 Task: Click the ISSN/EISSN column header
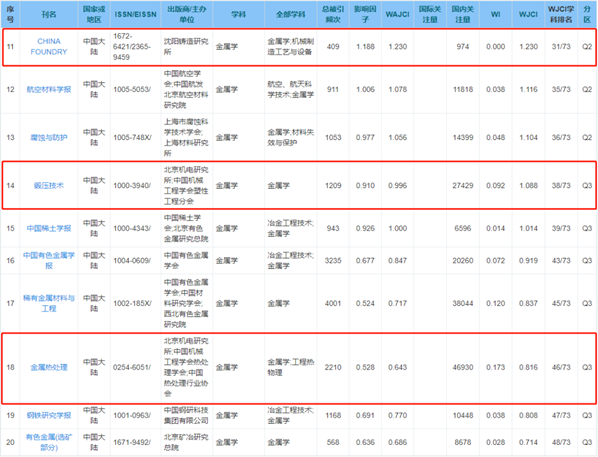[135, 14]
